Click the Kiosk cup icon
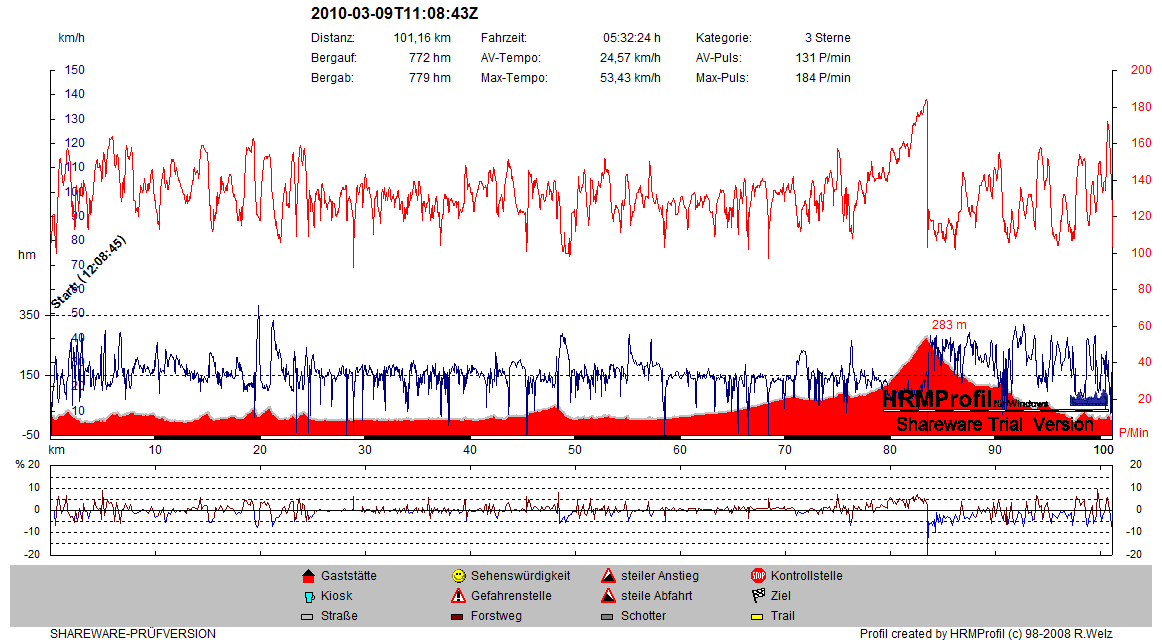This screenshot has height=640, width=1162. coord(308,596)
